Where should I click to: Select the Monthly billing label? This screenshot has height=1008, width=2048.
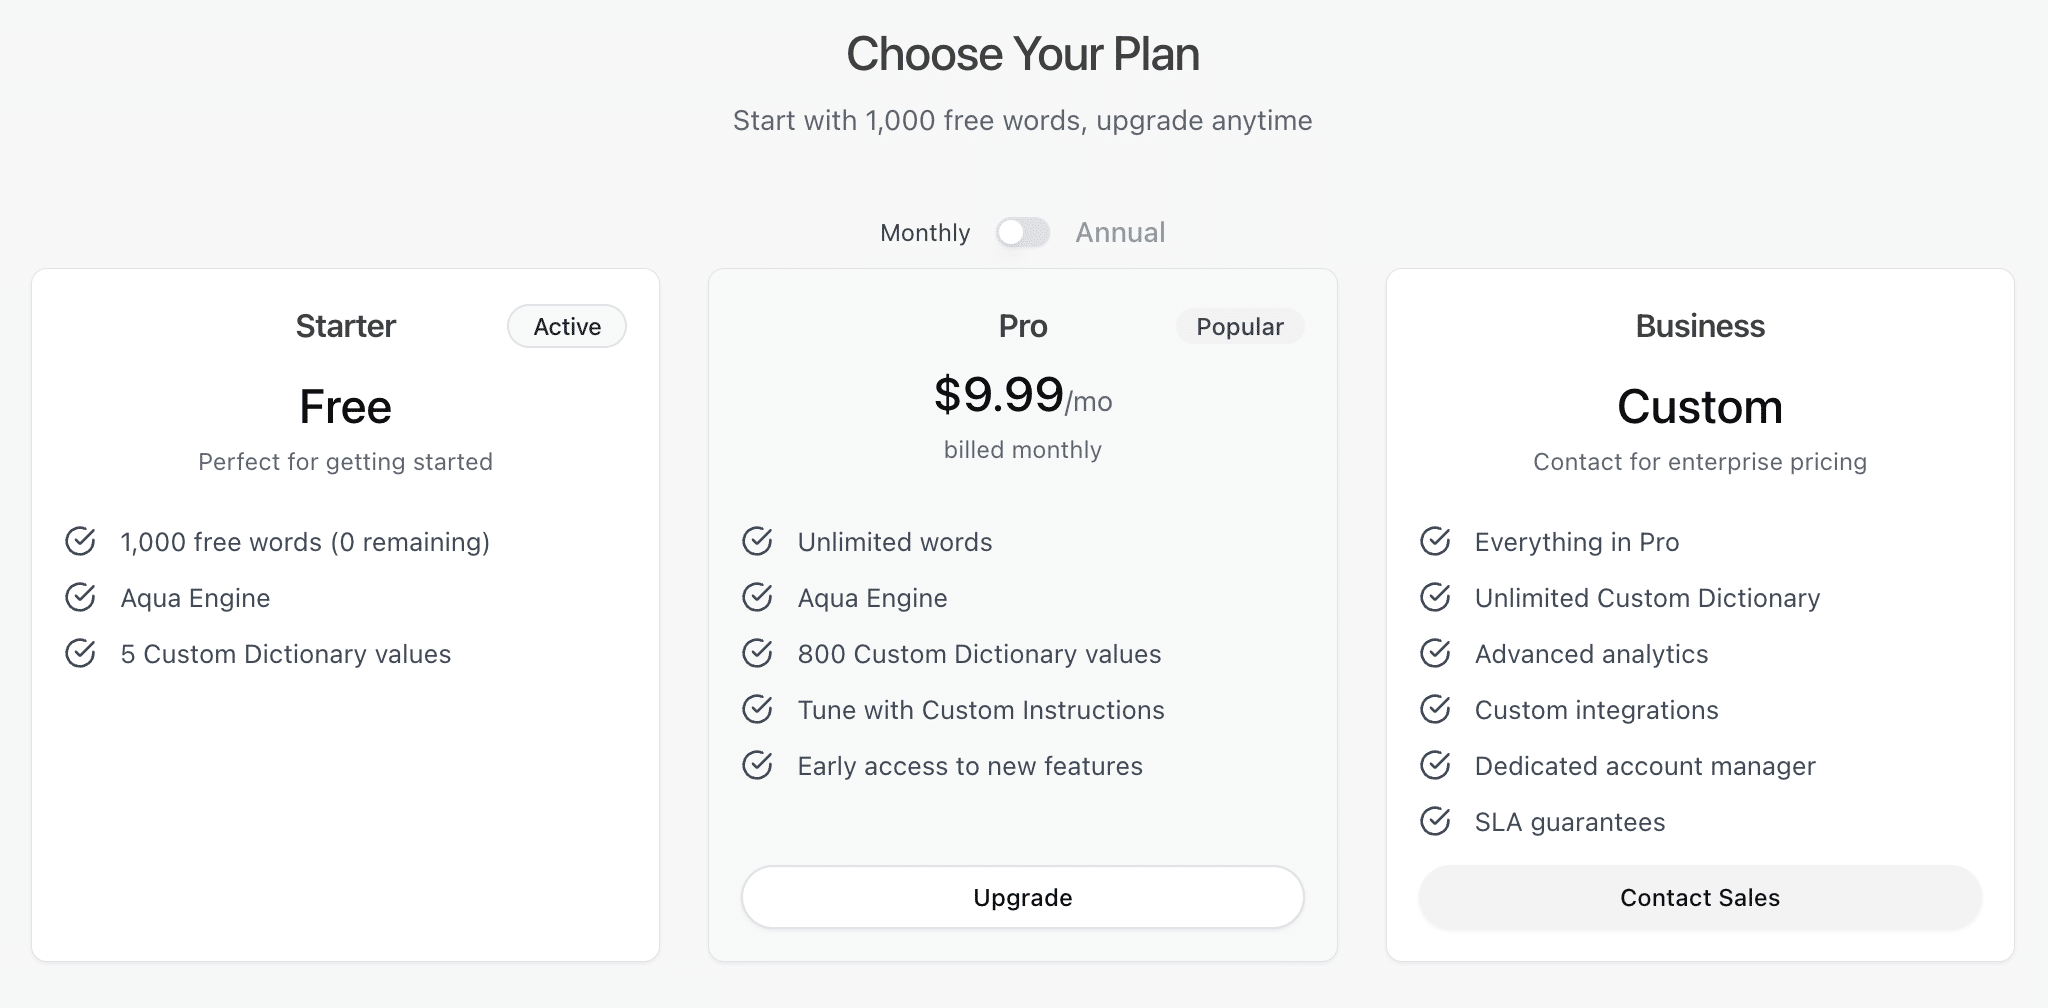(x=925, y=233)
